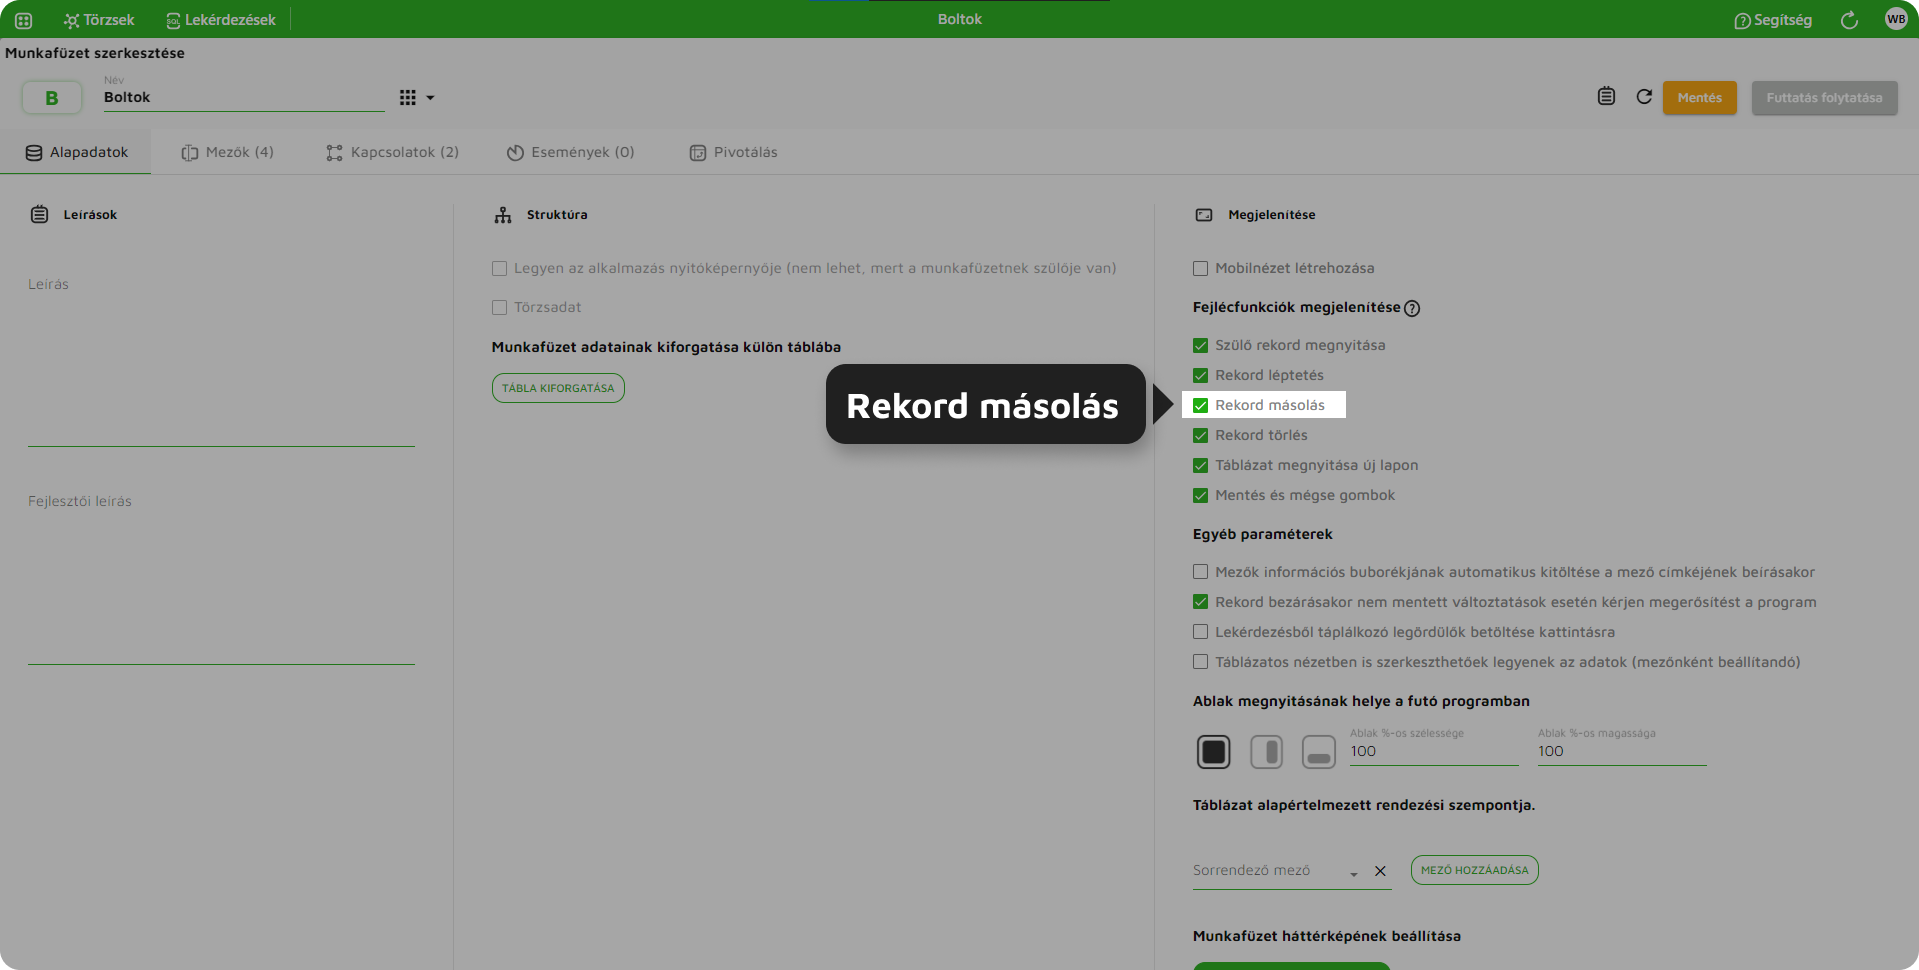Switch to the Kapcsolatok (2) tab
This screenshot has height=970, width=1919.
click(392, 152)
